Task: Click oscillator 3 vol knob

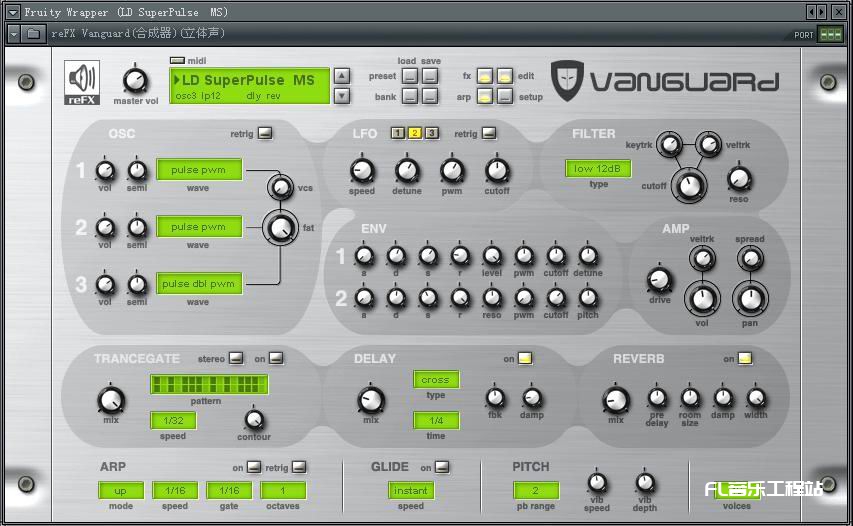Action: pos(105,284)
